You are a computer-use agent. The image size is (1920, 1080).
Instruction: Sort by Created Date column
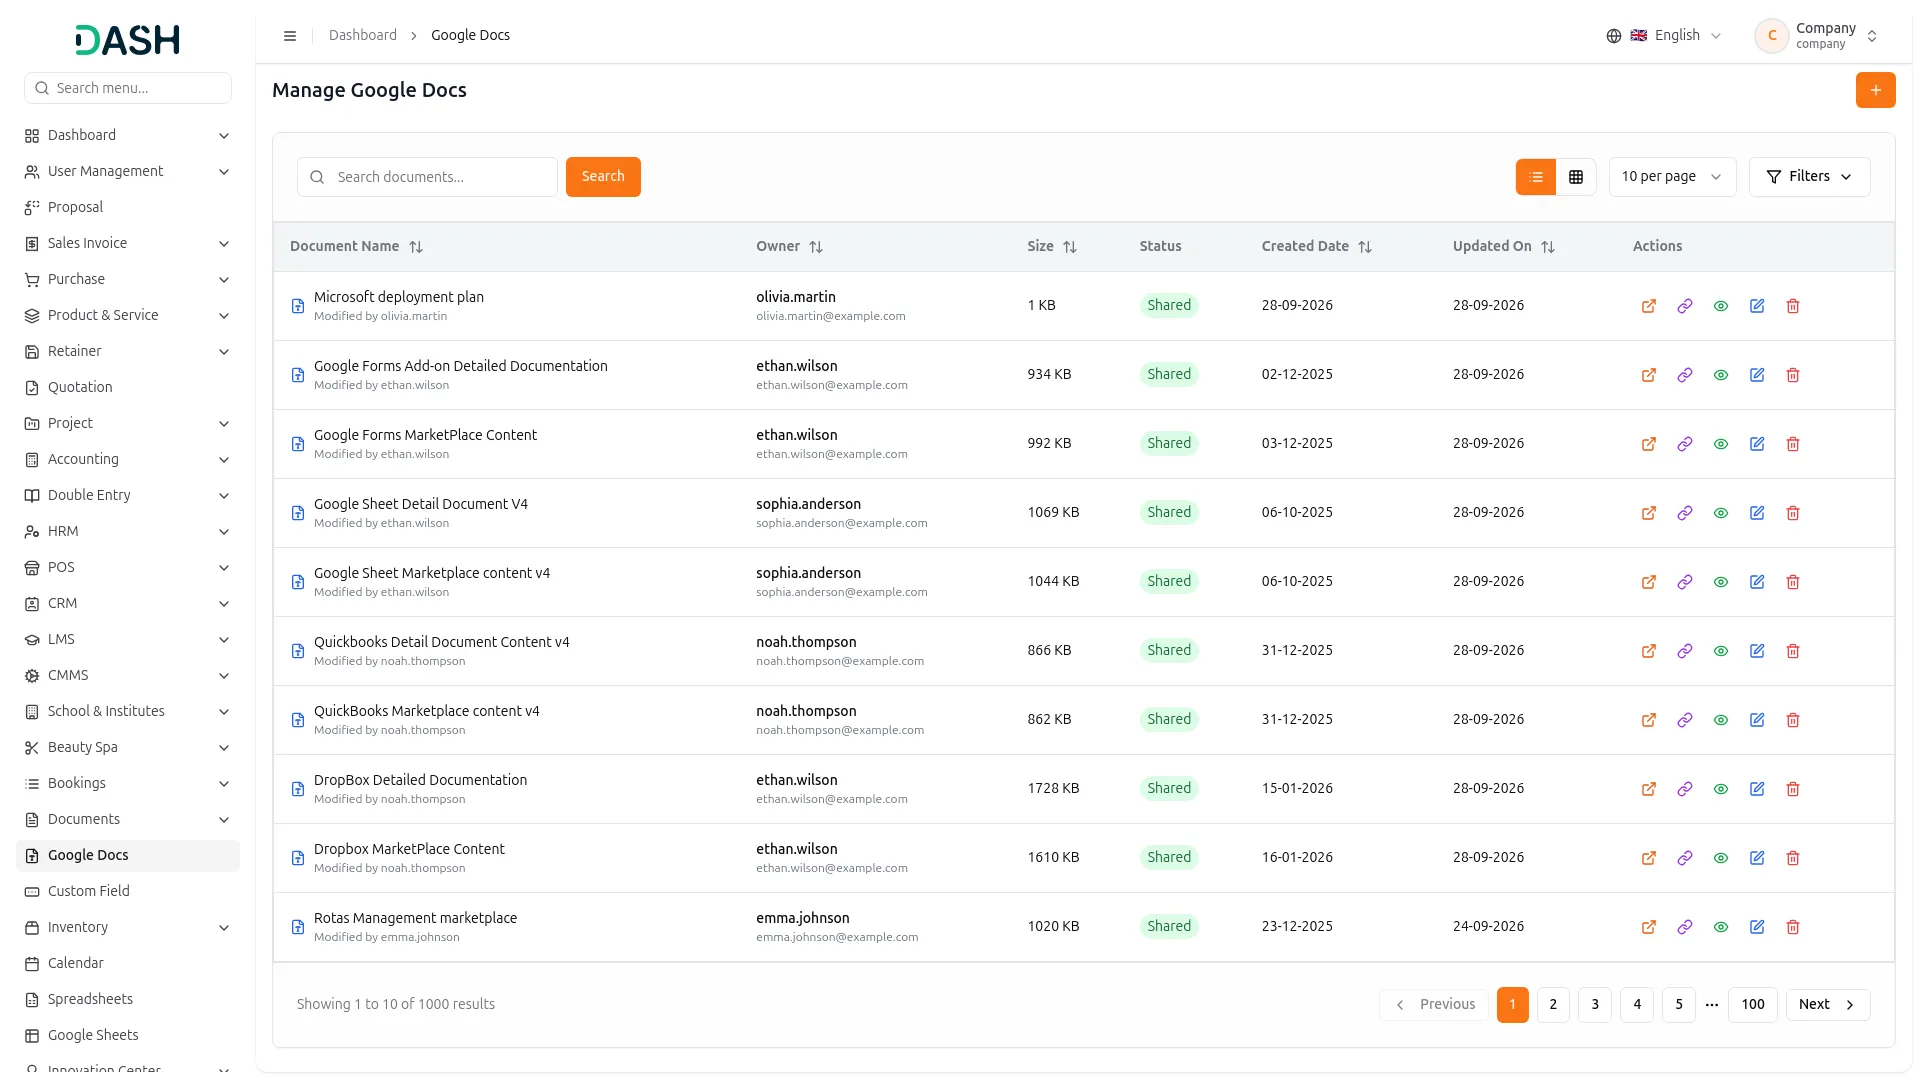click(x=1364, y=247)
